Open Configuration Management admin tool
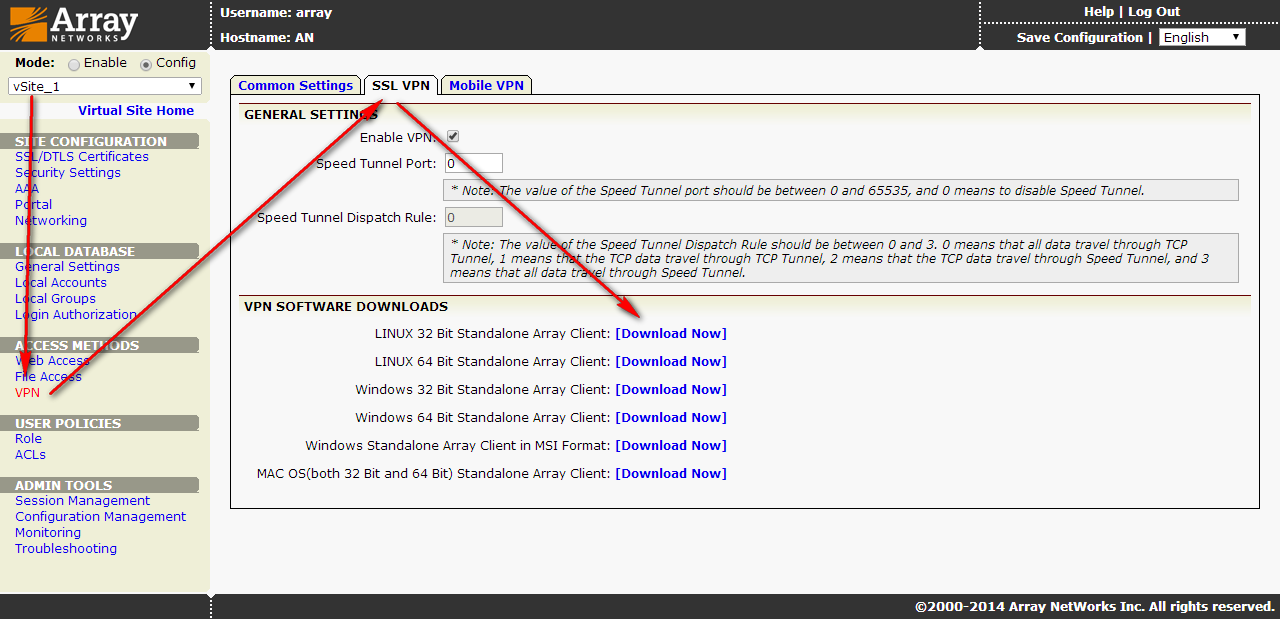This screenshot has height=619, width=1280. click(101, 516)
